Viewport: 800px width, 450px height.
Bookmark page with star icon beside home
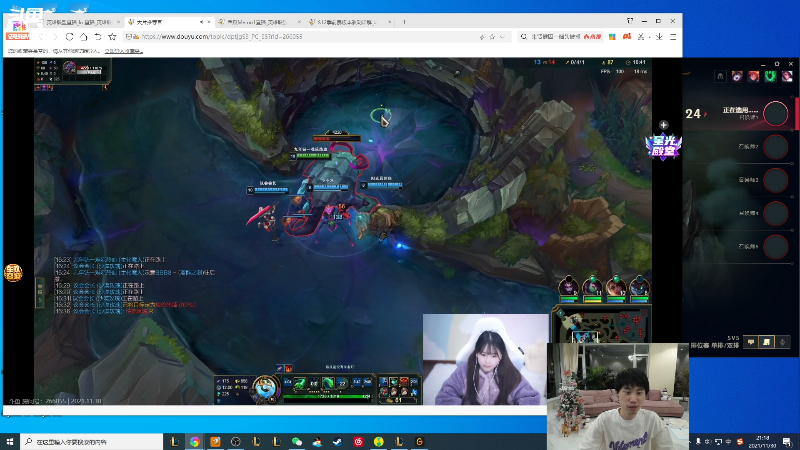click(x=112, y=37)
